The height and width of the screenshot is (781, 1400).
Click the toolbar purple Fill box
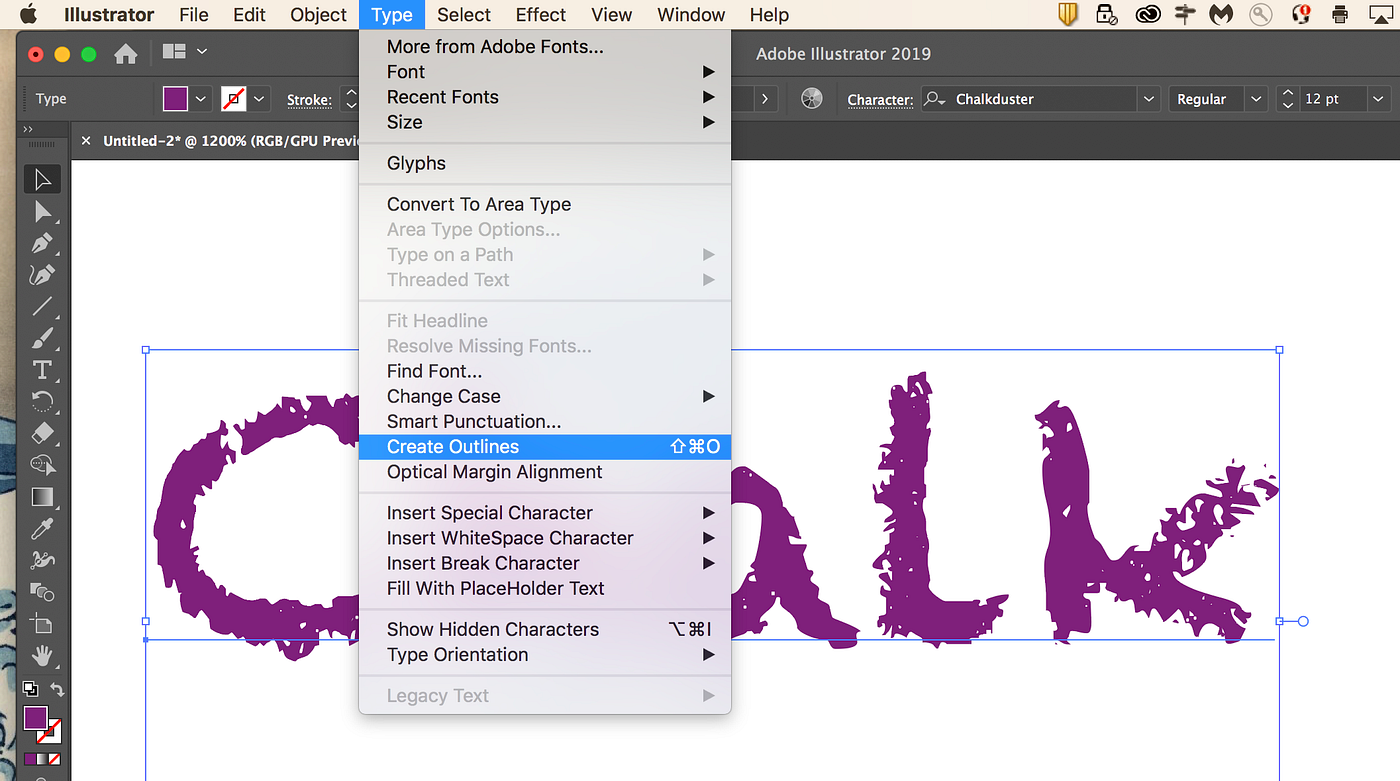36,718
